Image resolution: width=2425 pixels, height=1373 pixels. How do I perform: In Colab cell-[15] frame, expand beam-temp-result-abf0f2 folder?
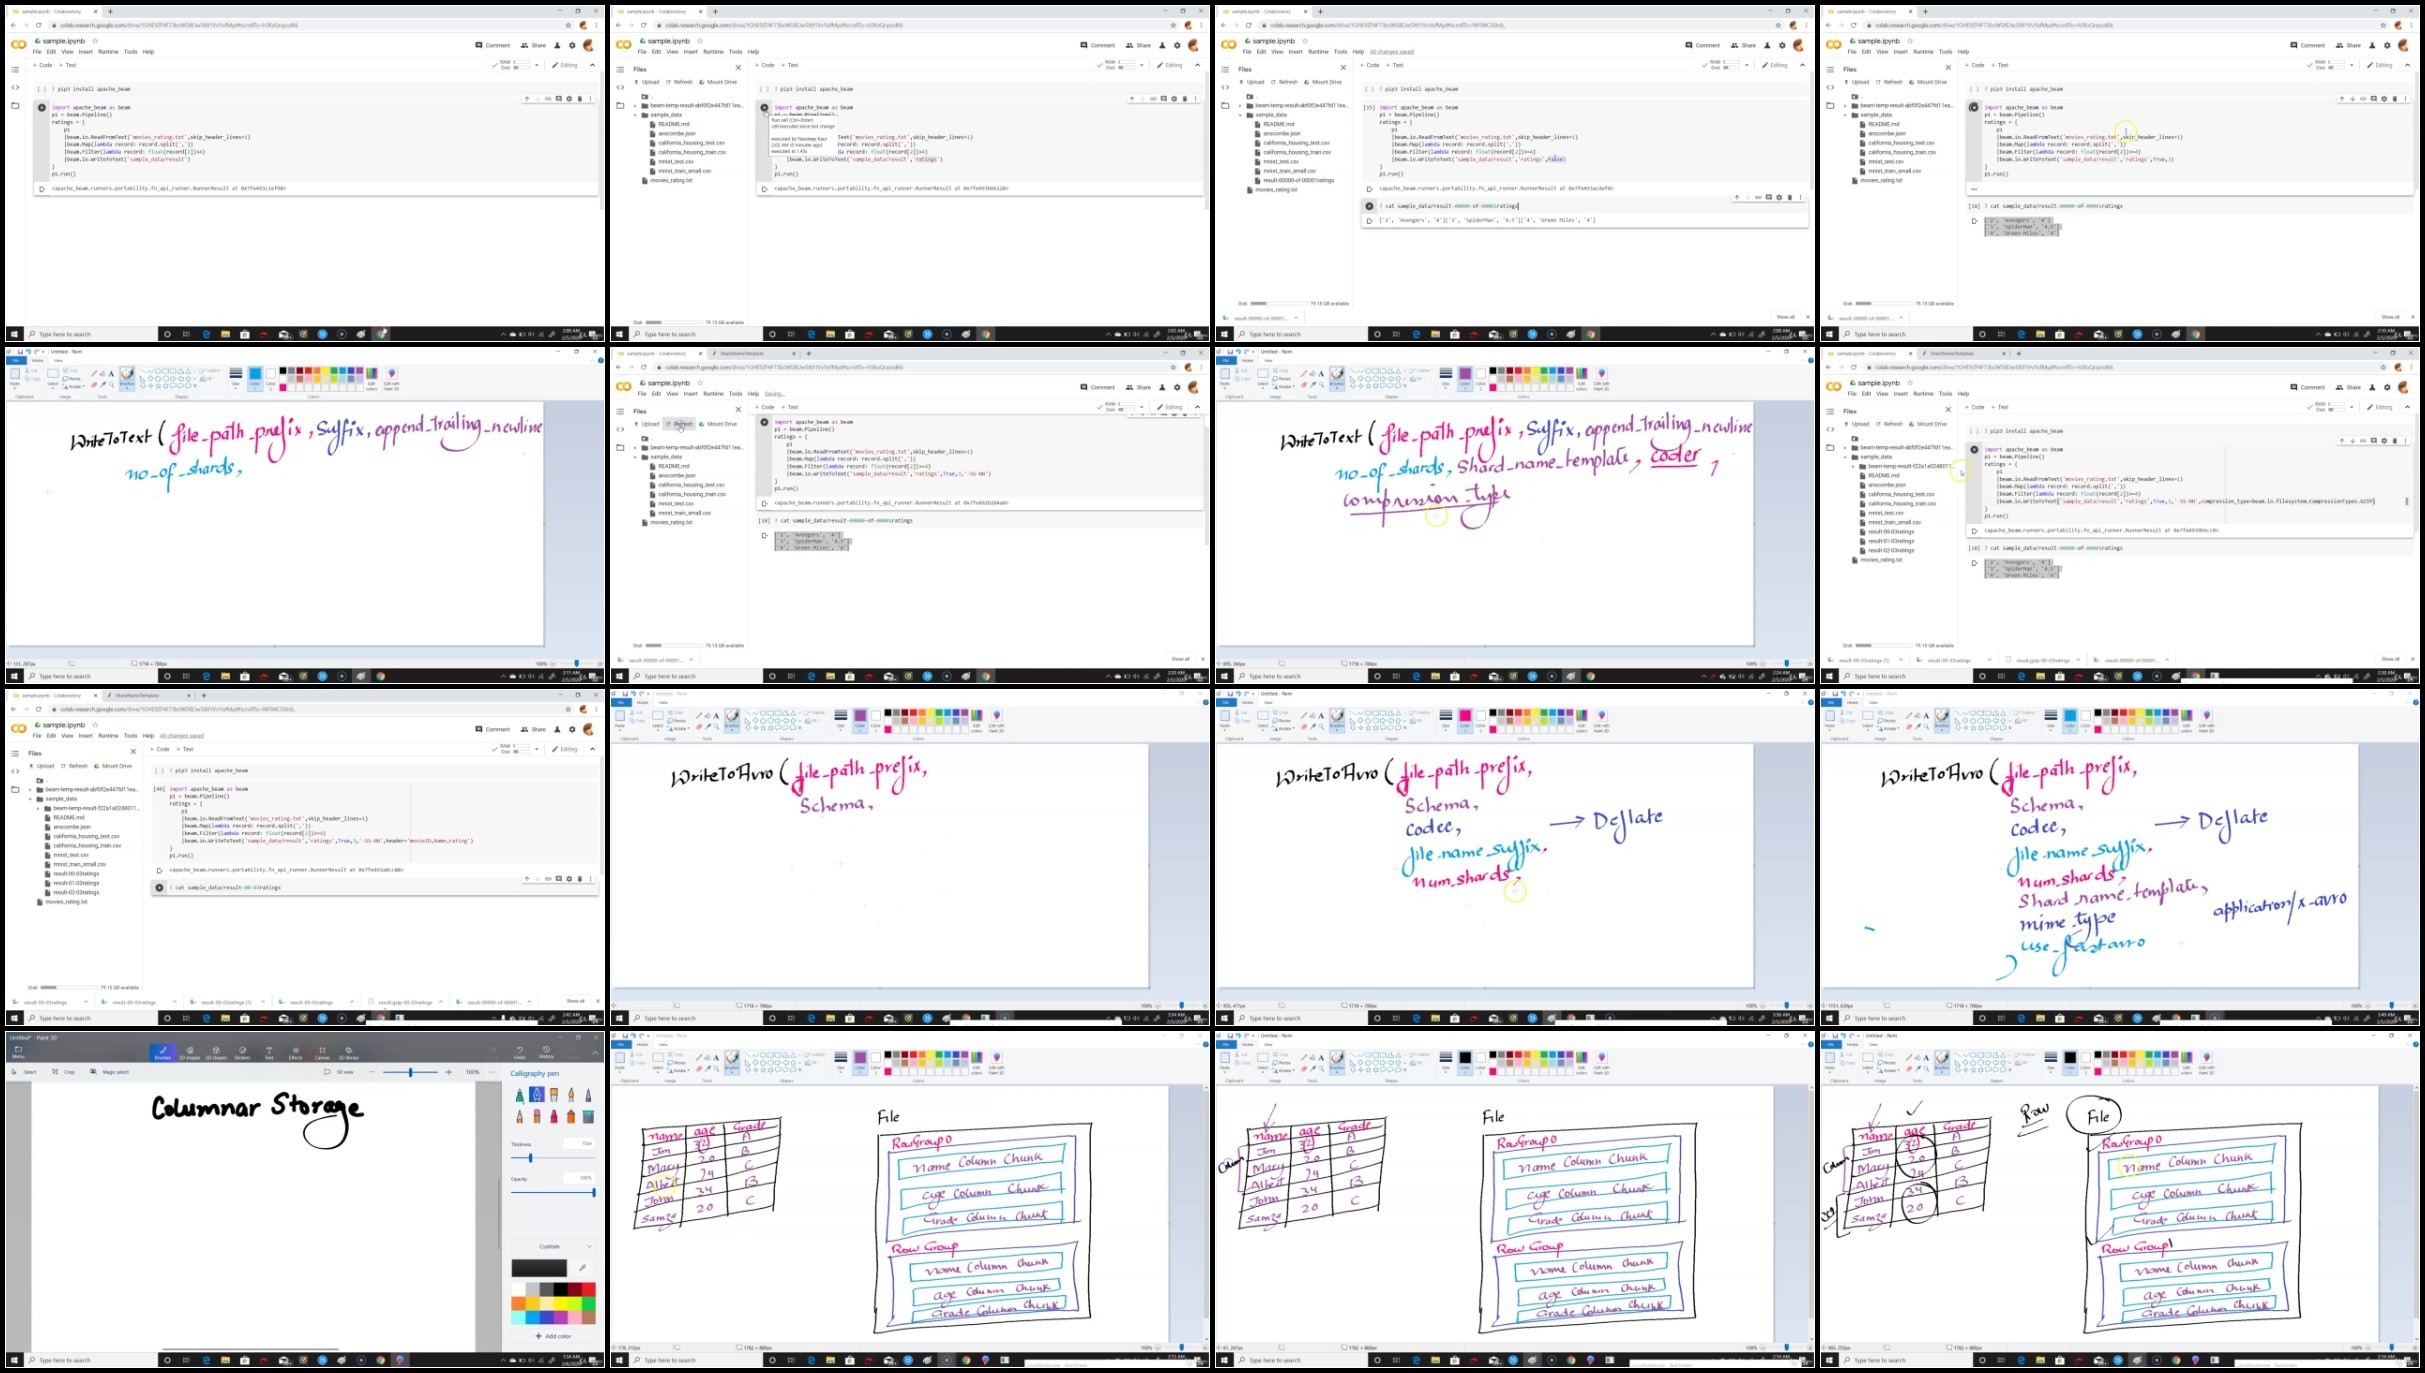tap(1240, 105)
